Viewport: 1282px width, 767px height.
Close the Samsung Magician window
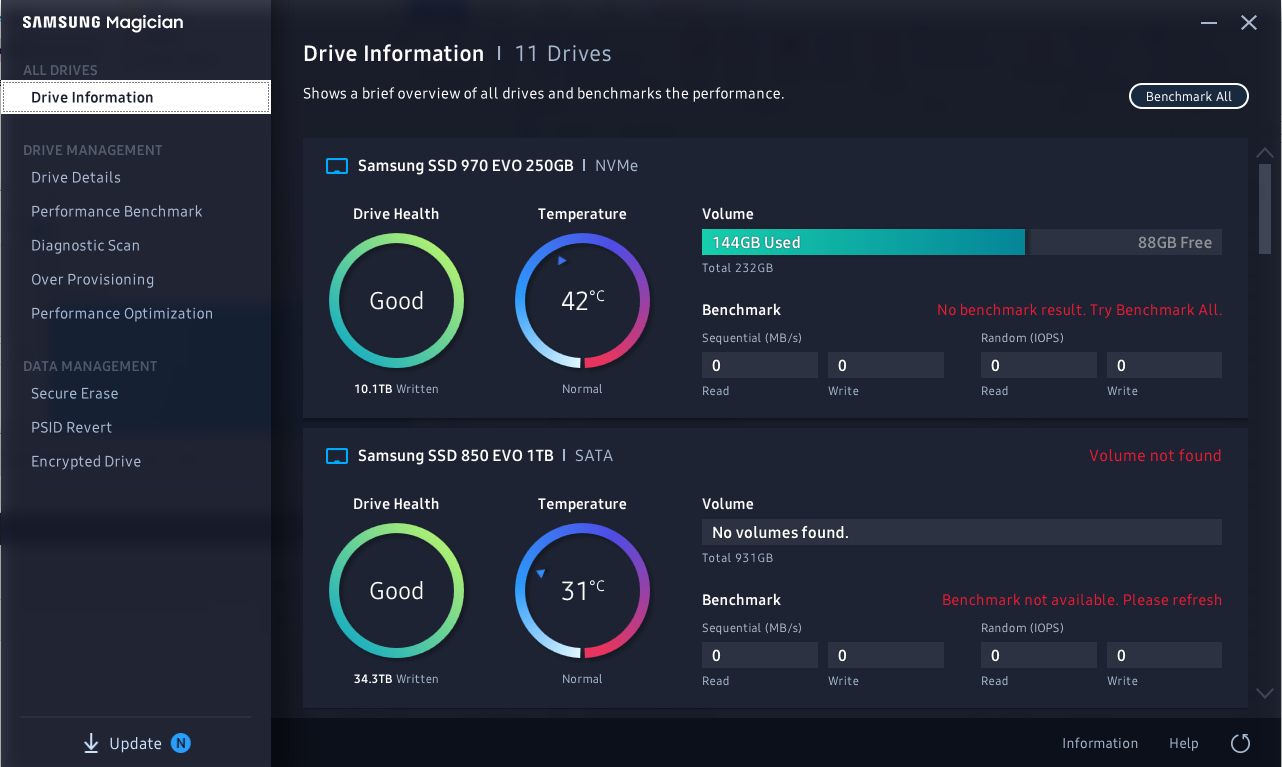click(x=1249, y=23)
